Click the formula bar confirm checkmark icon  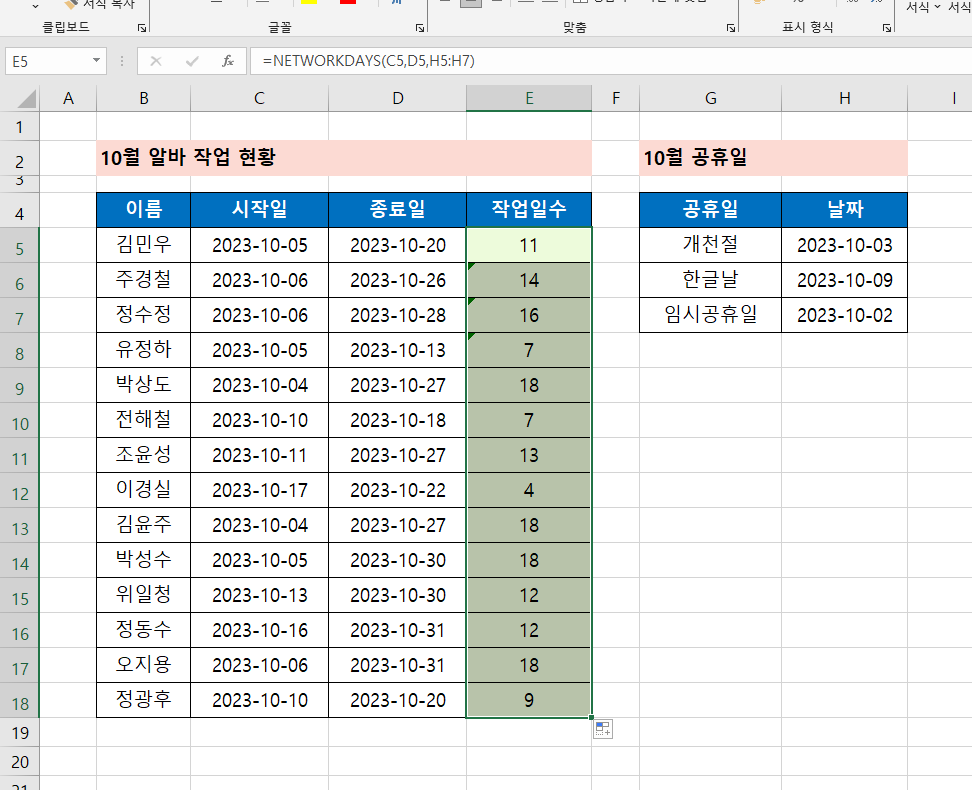[192, 61]
